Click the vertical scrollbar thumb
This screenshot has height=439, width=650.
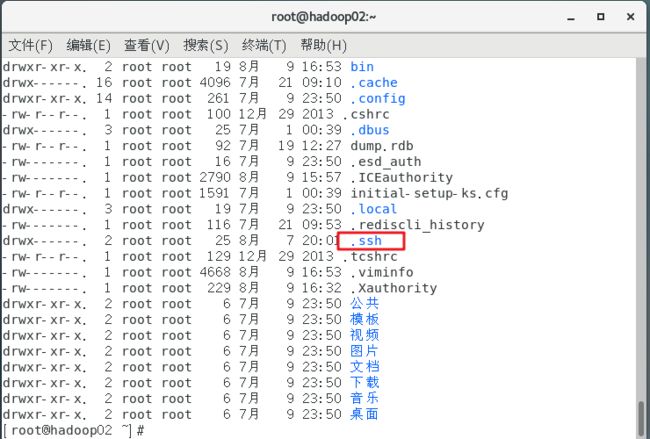coord(641,419)
